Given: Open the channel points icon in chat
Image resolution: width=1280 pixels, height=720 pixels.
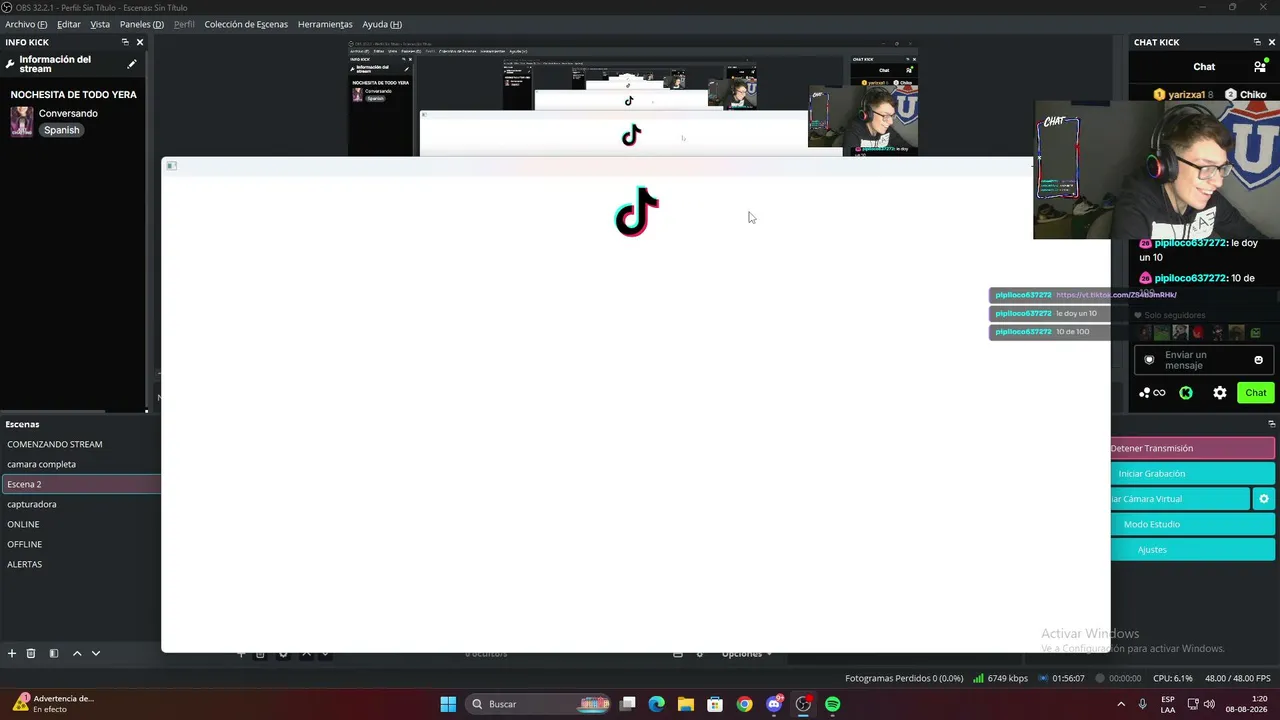Looking at the screenshot, I should click(1152, 393).
